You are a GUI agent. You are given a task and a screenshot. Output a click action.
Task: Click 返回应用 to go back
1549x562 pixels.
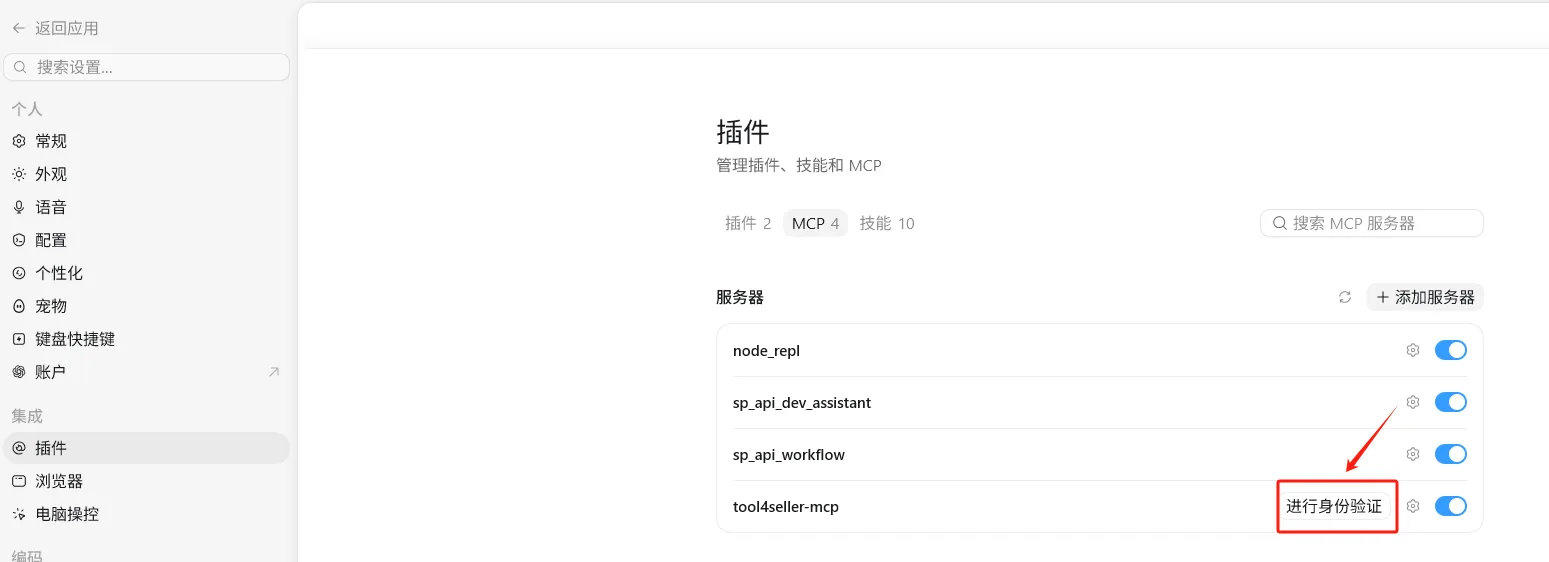(55, 28)
